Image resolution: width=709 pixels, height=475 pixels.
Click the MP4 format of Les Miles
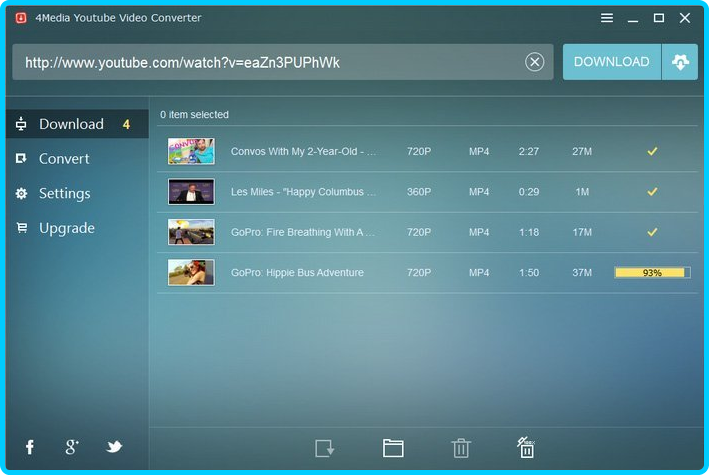coord(479,192)
